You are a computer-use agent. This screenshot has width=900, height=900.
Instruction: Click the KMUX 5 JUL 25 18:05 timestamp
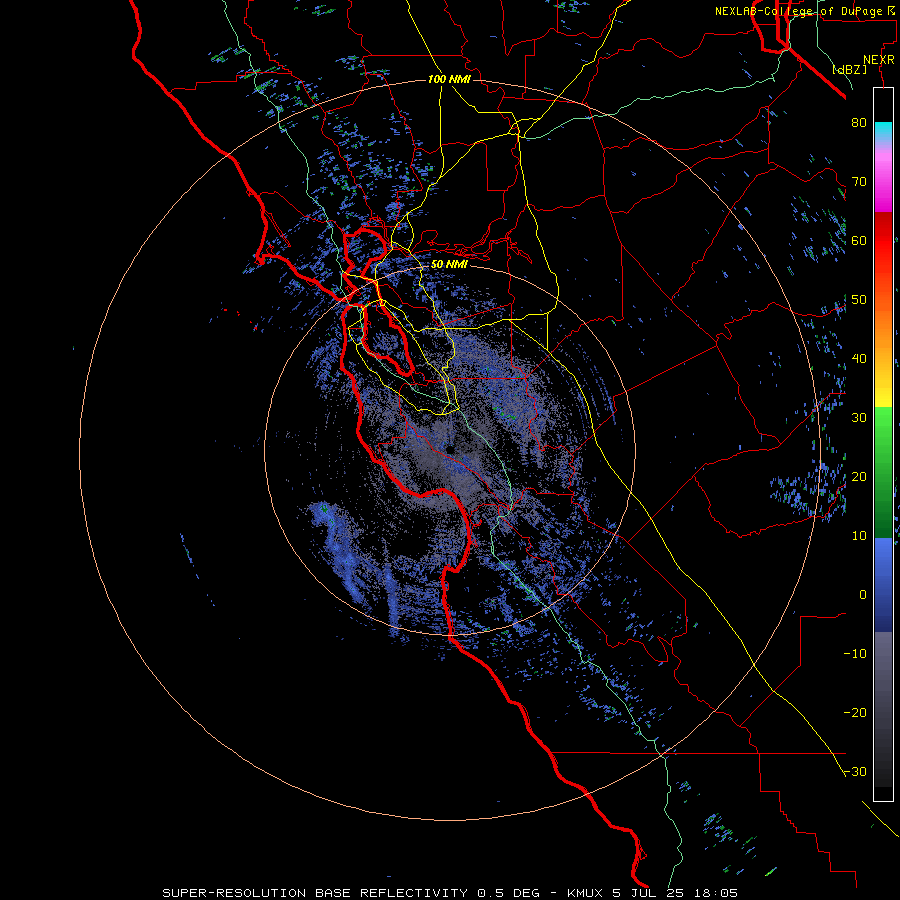click(652, 893)
